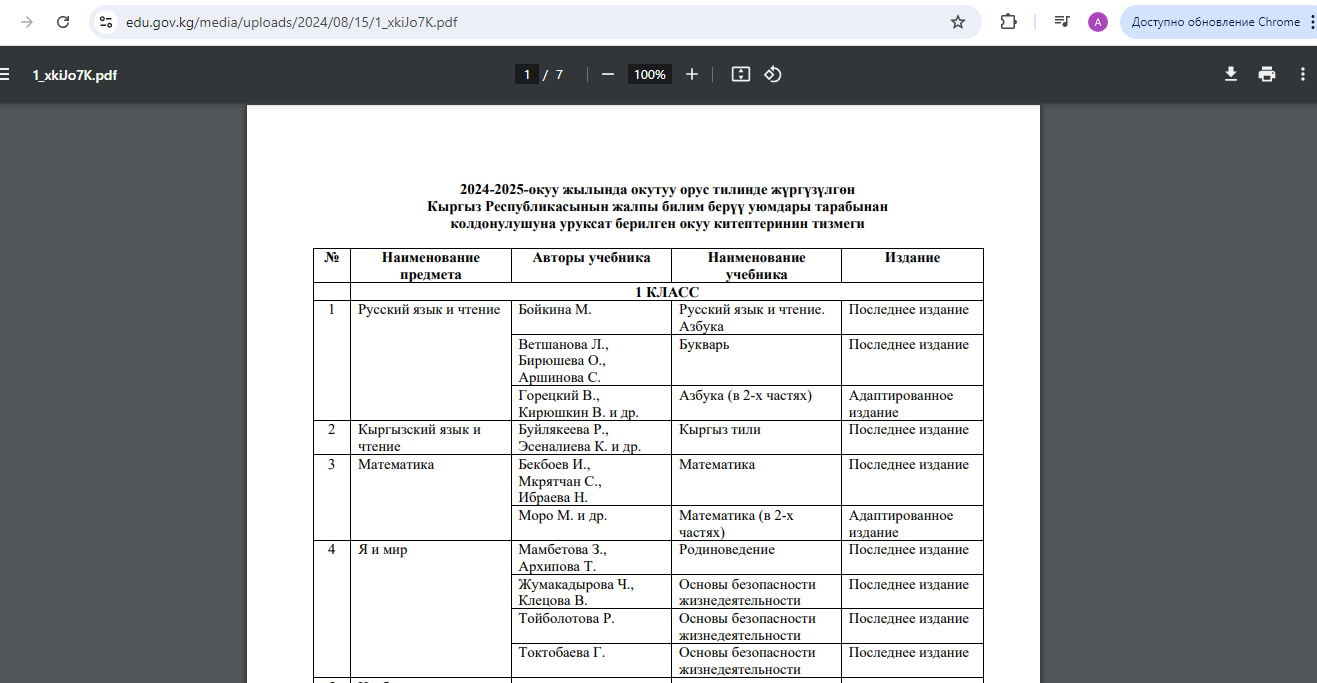This screenshot has width=1317, height=683.
Task: Click the file name 1_xkiJo7K.pdf
Action: (x=75, y=74)
